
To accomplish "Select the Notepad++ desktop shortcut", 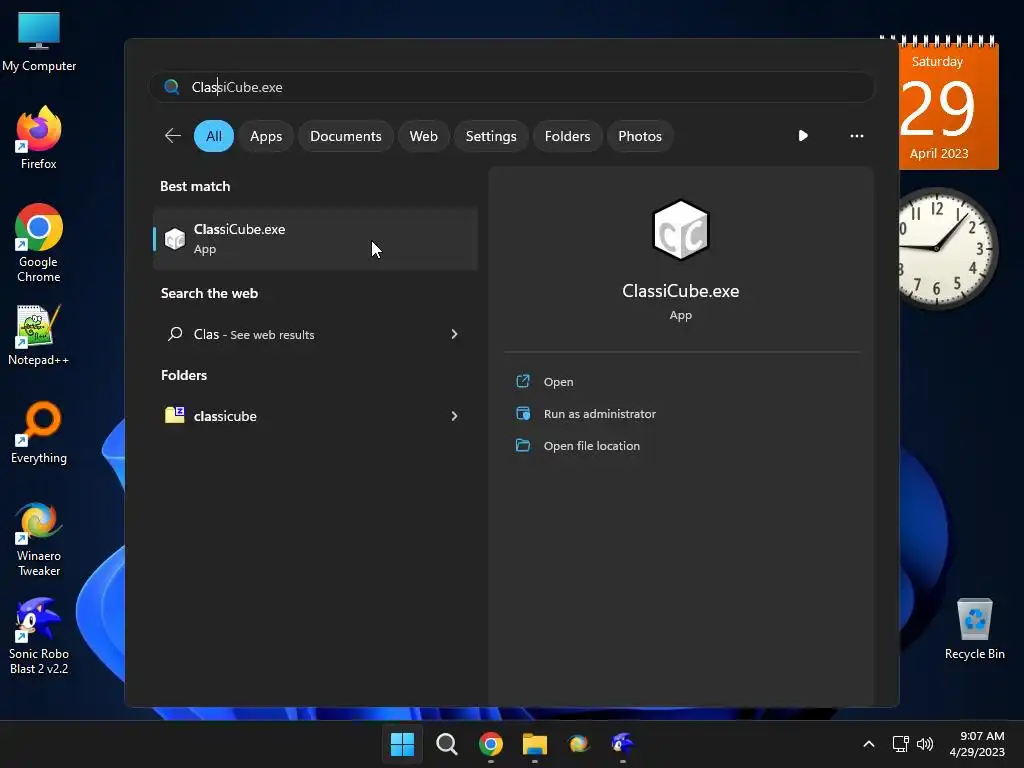I will [39, 335].
